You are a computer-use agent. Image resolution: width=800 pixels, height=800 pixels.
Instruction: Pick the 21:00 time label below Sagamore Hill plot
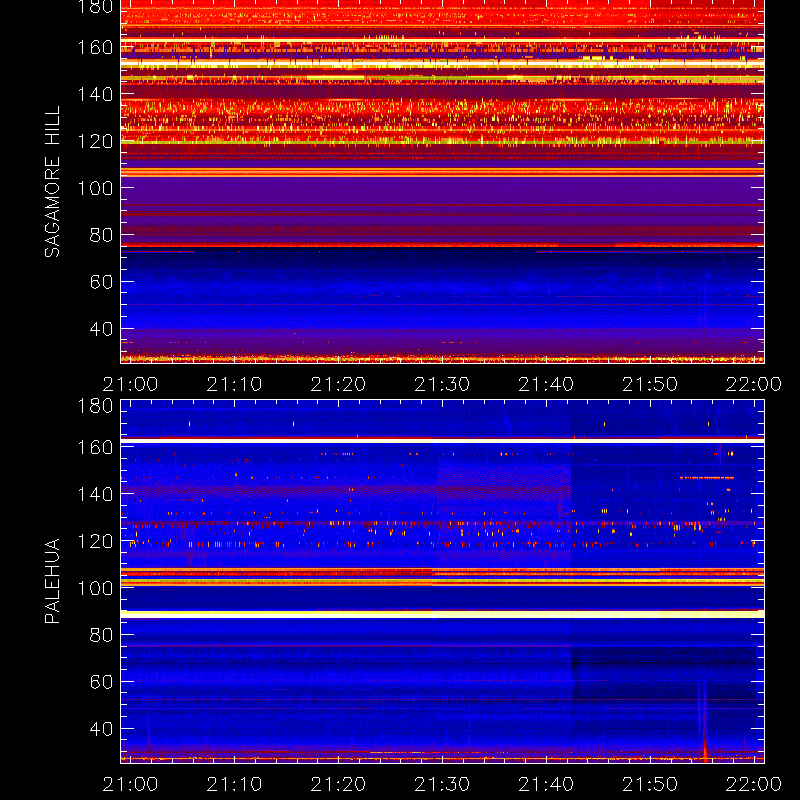[x=130, y=384]
